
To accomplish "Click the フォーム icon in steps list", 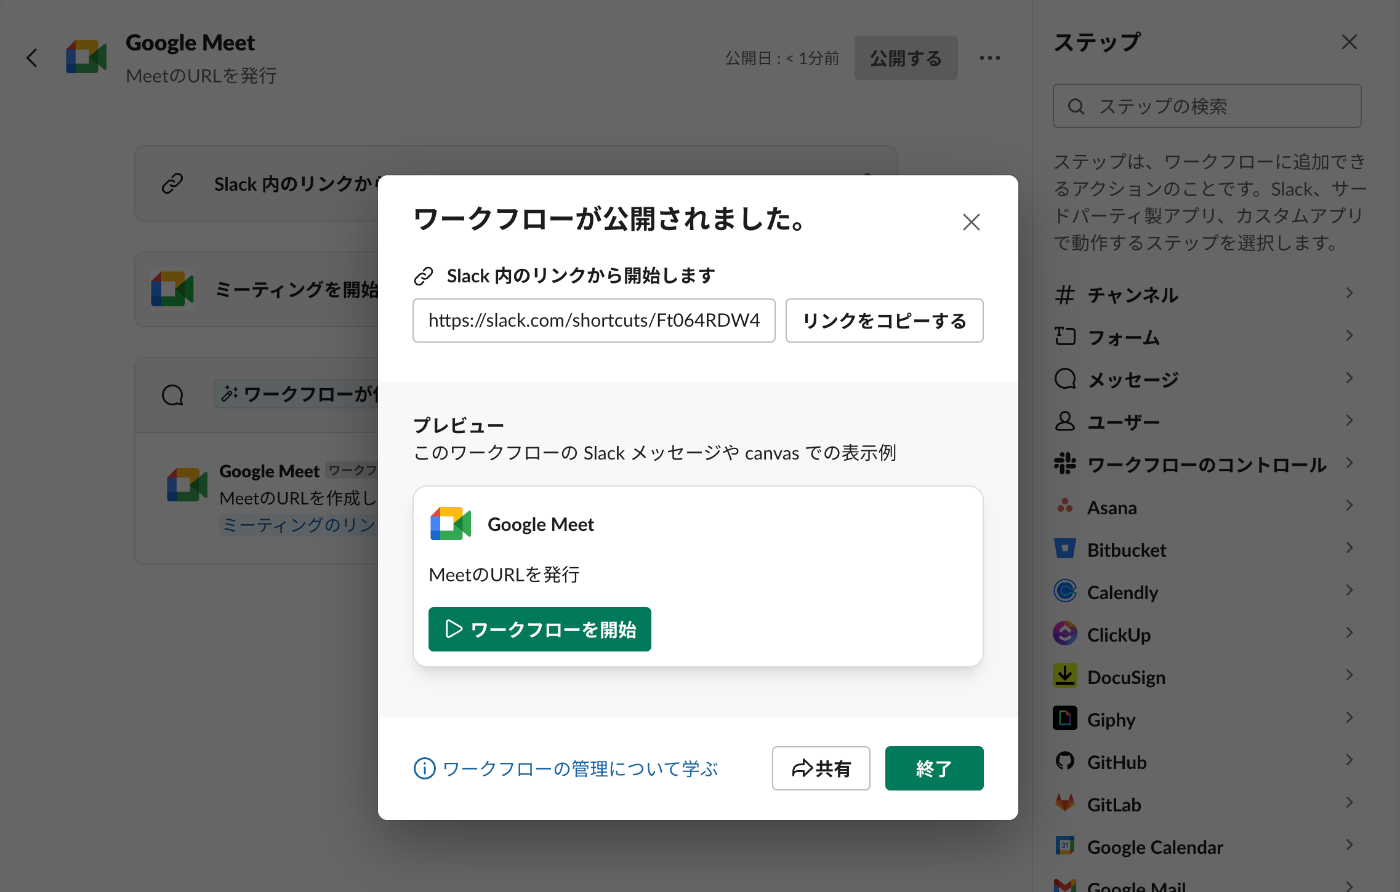I will pos(1065,336).
